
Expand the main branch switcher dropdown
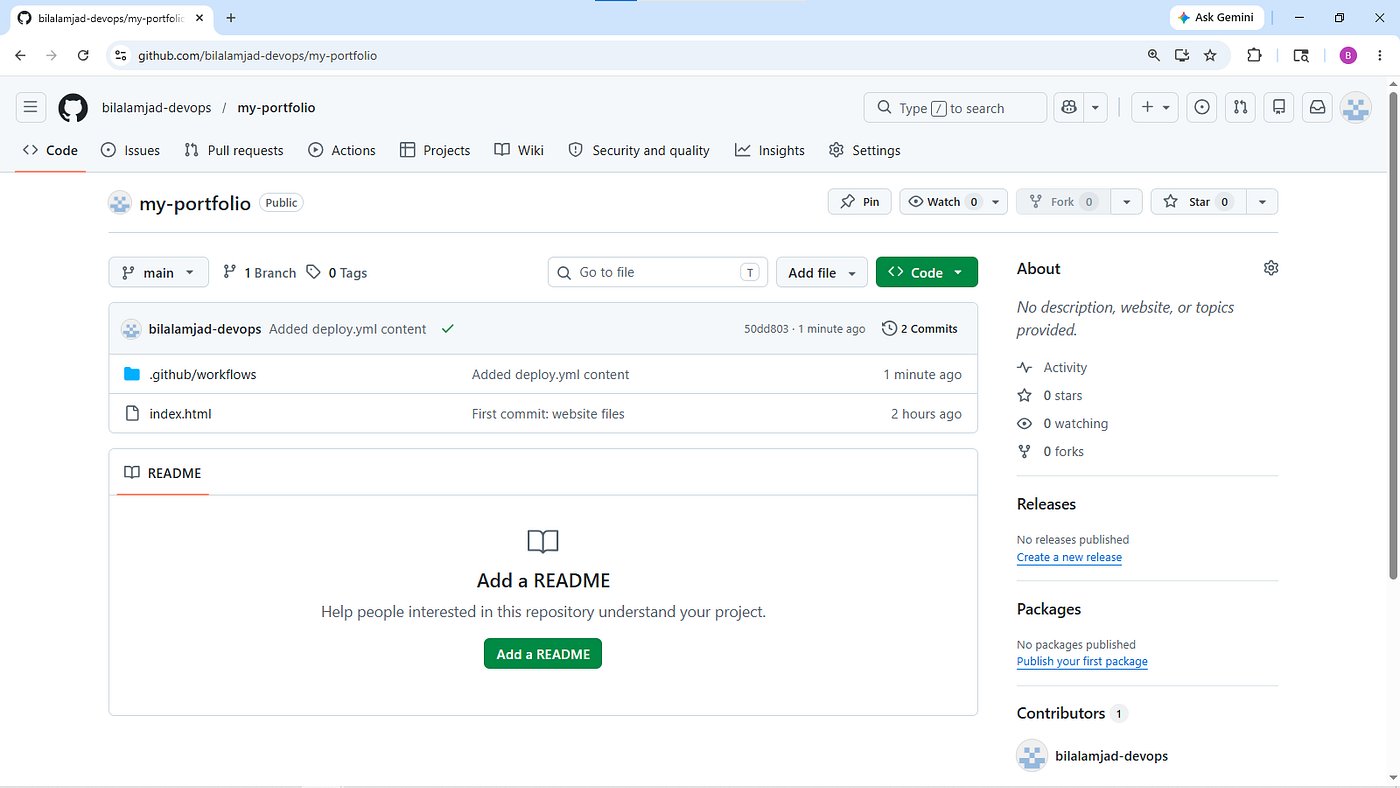[x=159, y=272]
